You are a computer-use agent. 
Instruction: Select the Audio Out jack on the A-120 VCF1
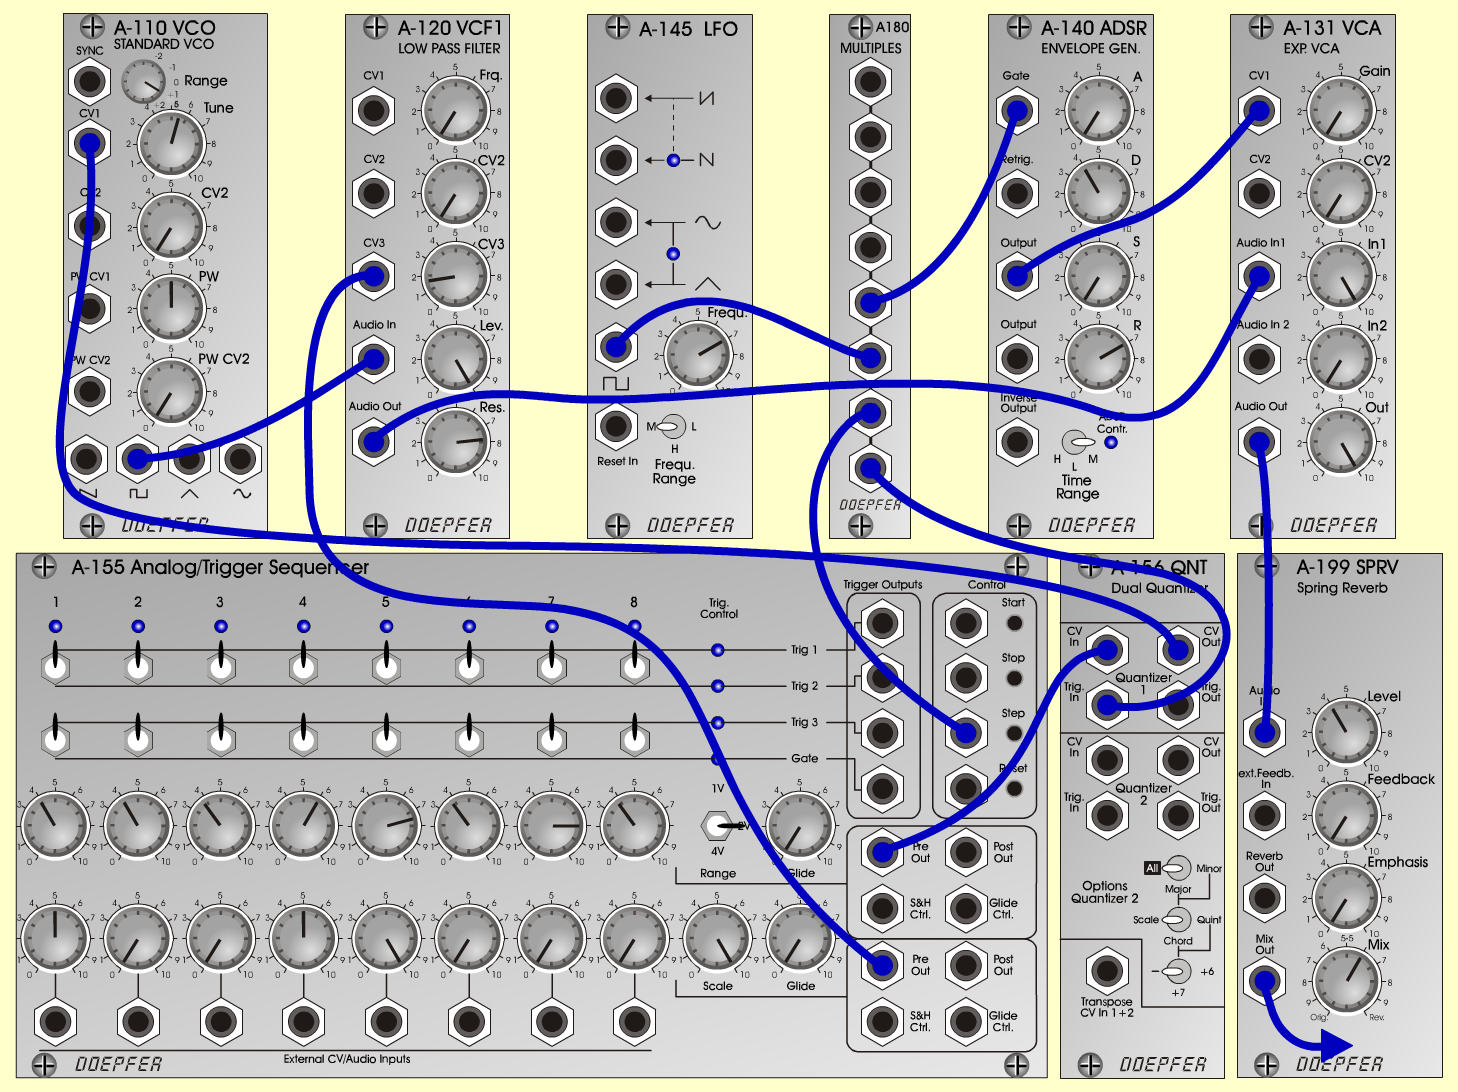click(373, 440)
